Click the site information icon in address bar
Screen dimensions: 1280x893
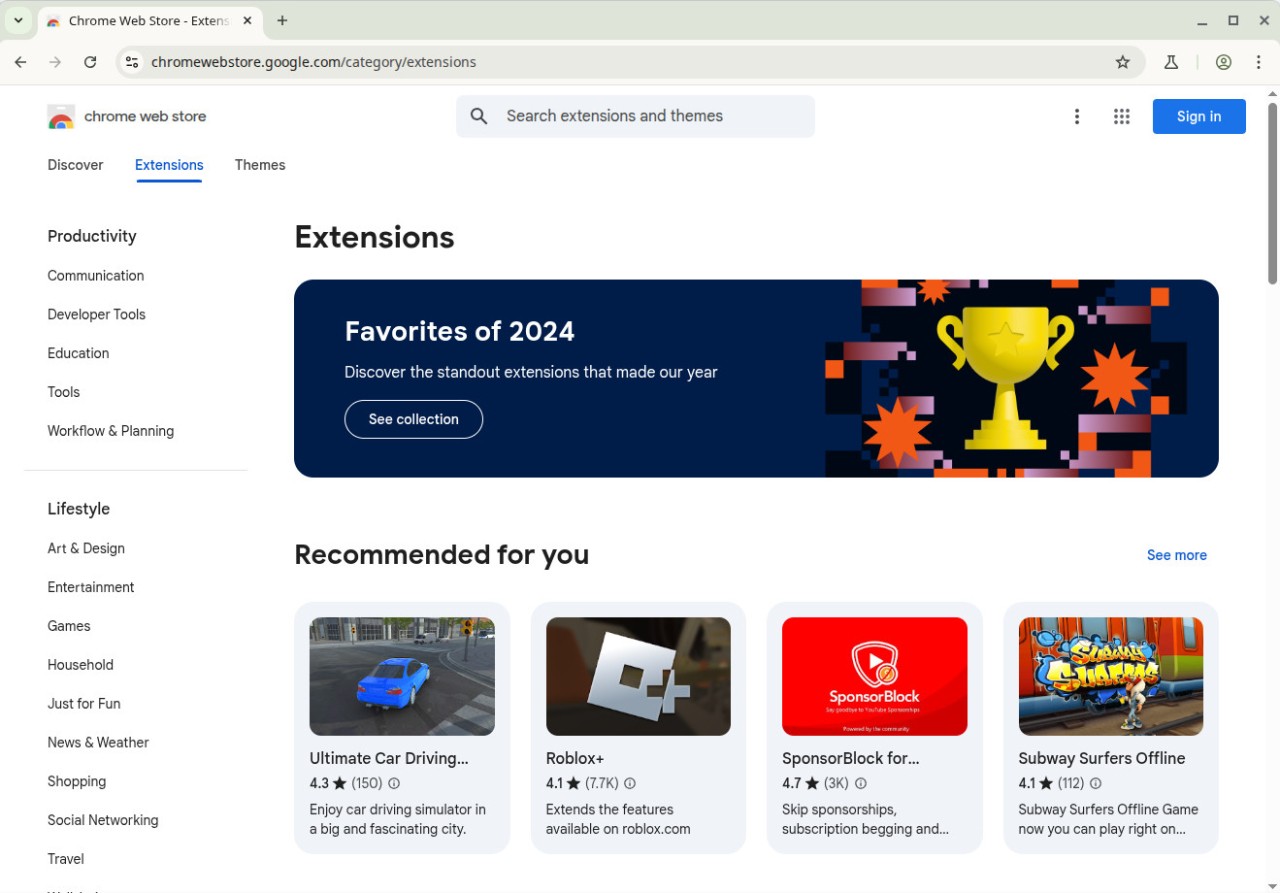[x=133, y=61]
